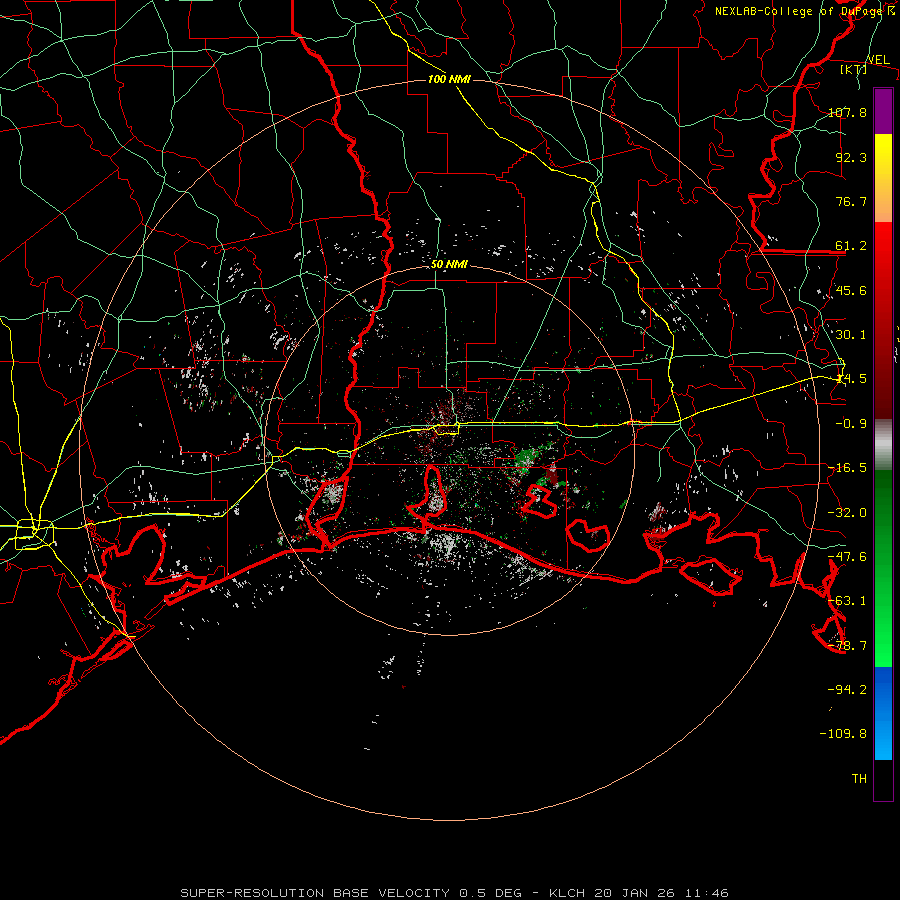Click the -63.1 velocity scale value
Viewport: 900px width, 900px height.
847,601
